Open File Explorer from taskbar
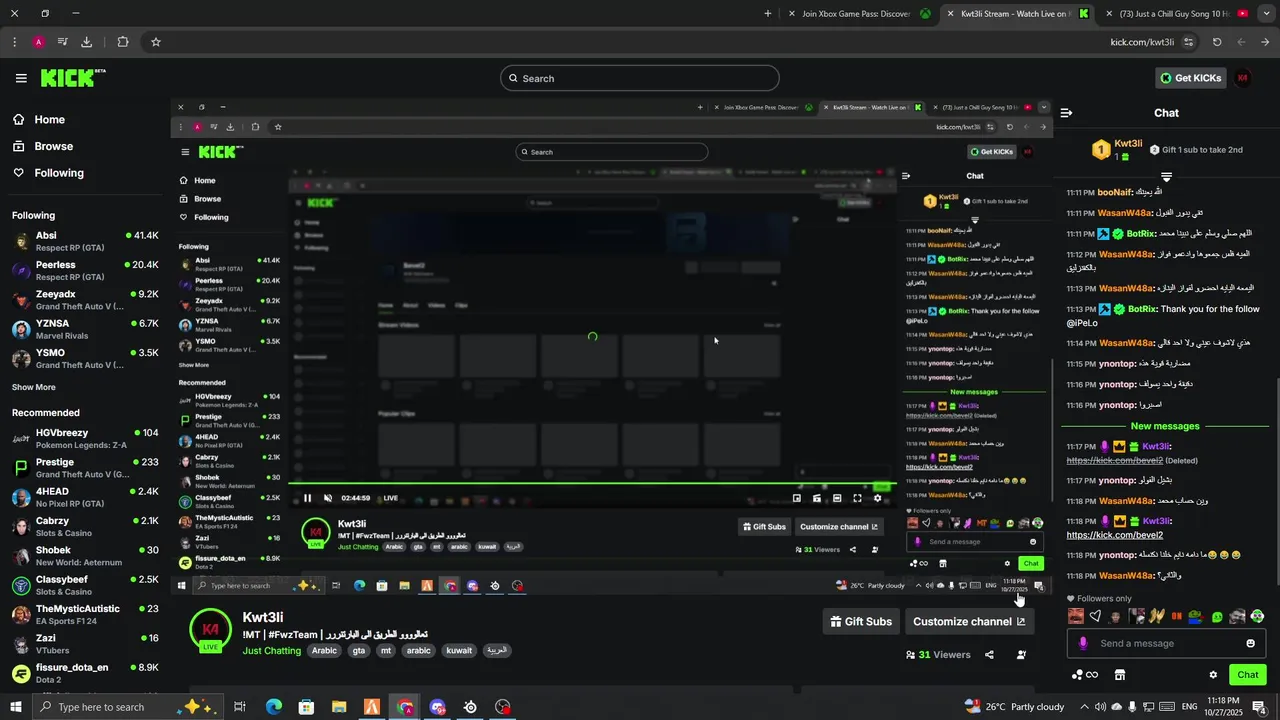This screenshot has width=1280, height=720. coord(339,707)
